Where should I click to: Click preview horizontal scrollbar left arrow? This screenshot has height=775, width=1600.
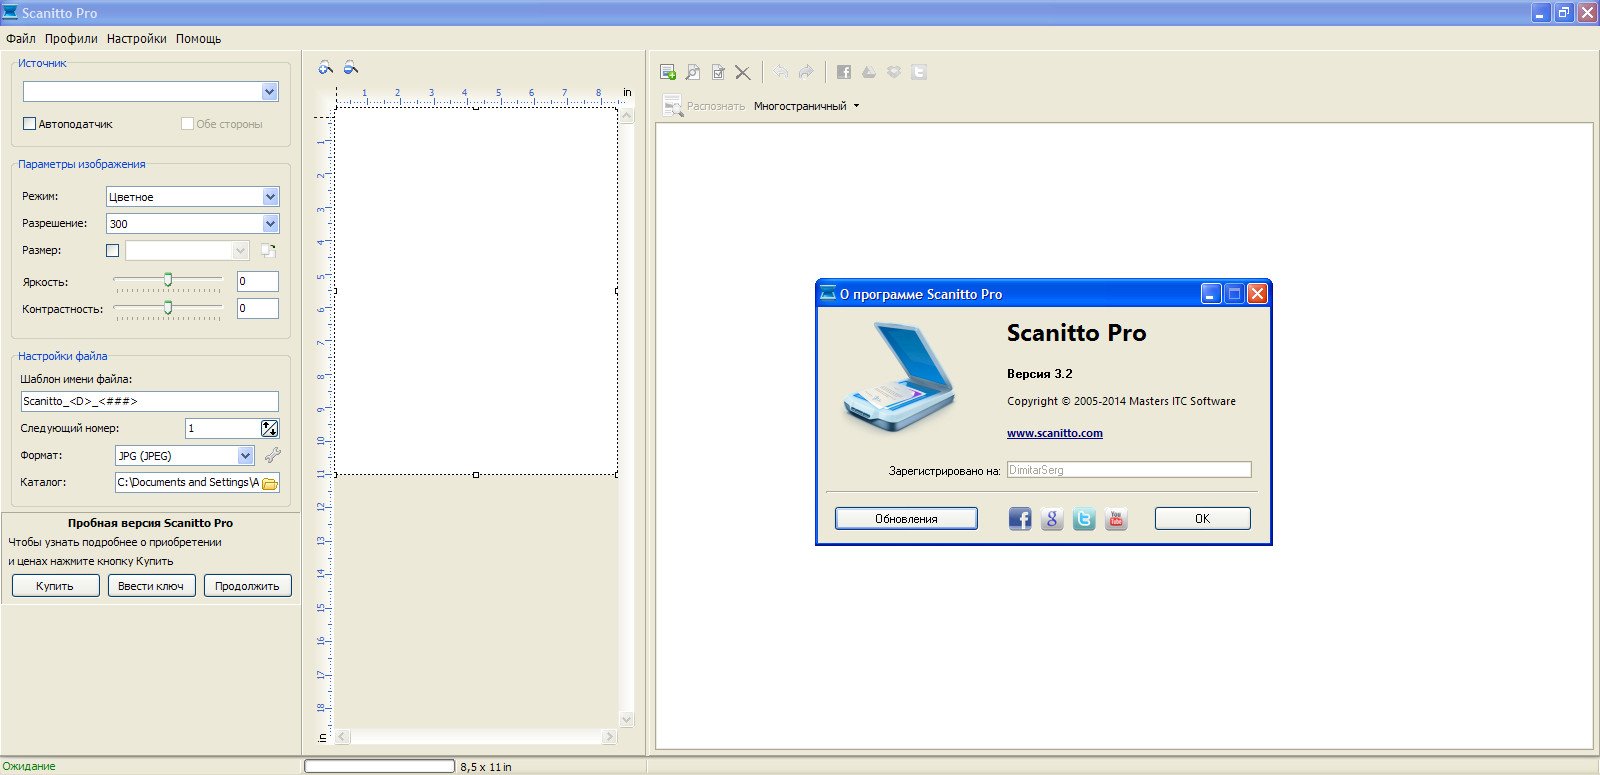pos(341,736)
